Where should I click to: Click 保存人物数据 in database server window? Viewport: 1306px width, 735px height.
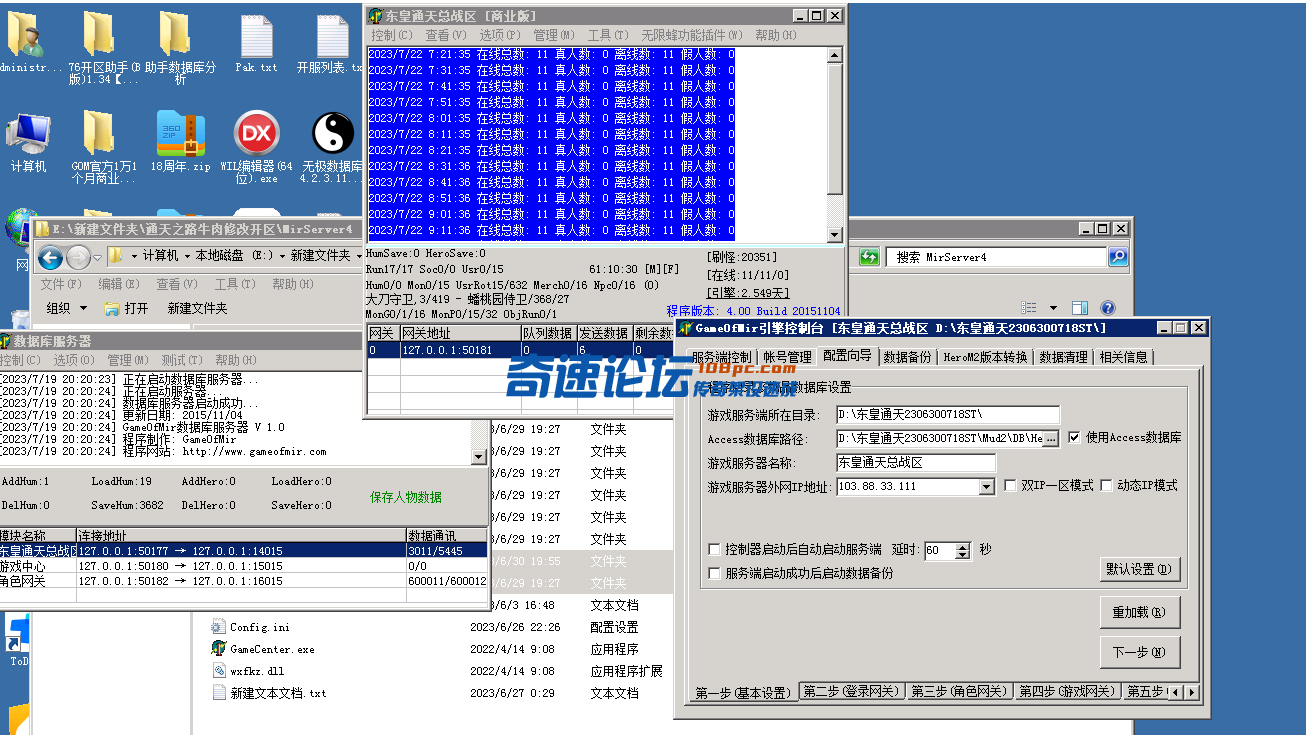405,497
